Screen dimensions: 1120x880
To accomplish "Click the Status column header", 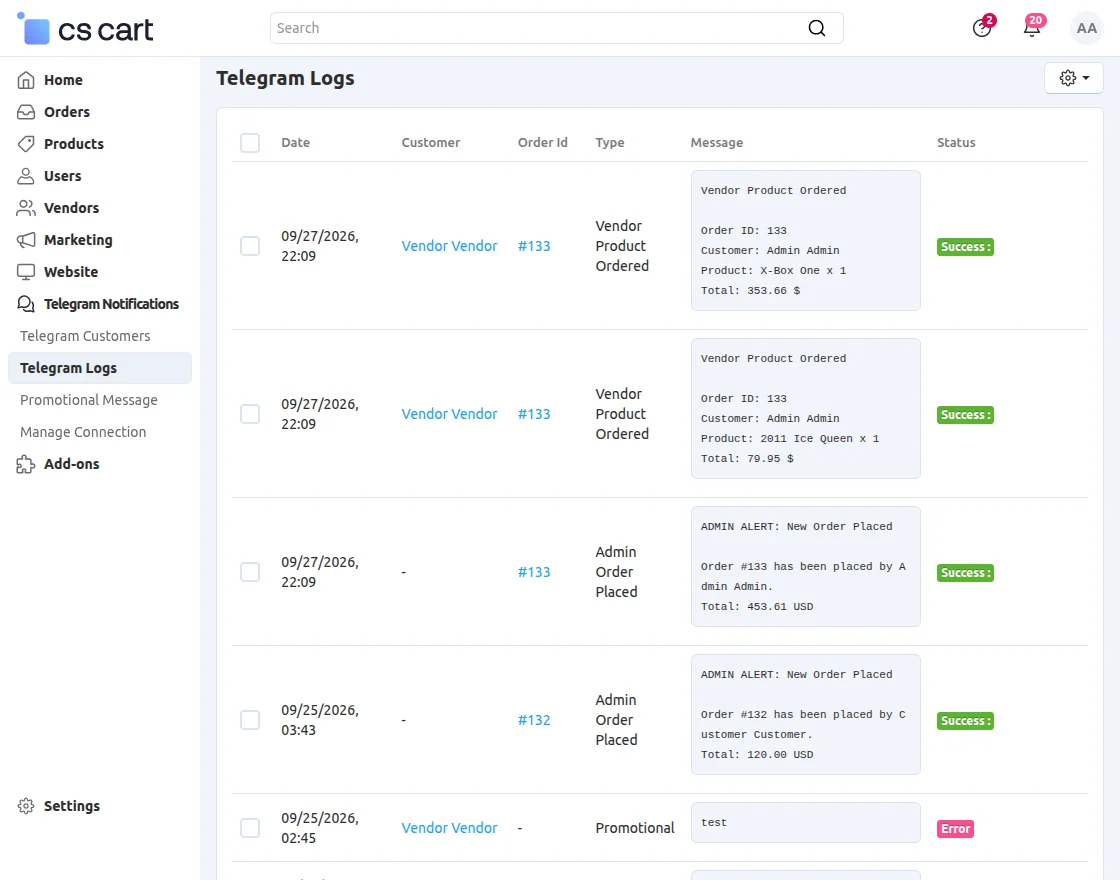I will (956, 143).
